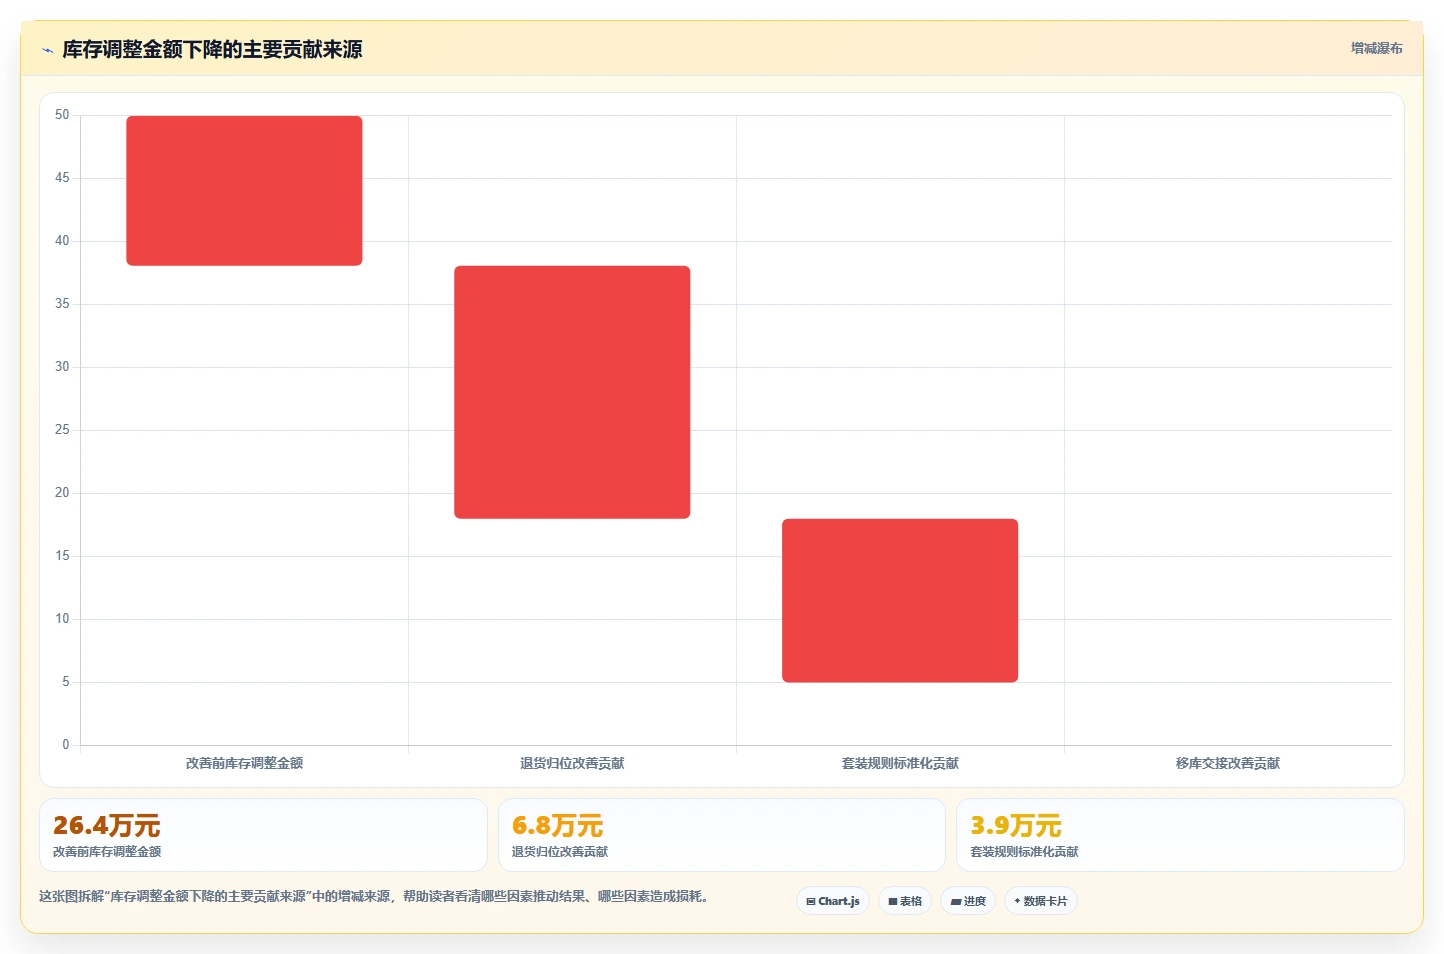The image size is (1444, 954).
Task: Click the y-axis value 15
Action: click(62, 556)
